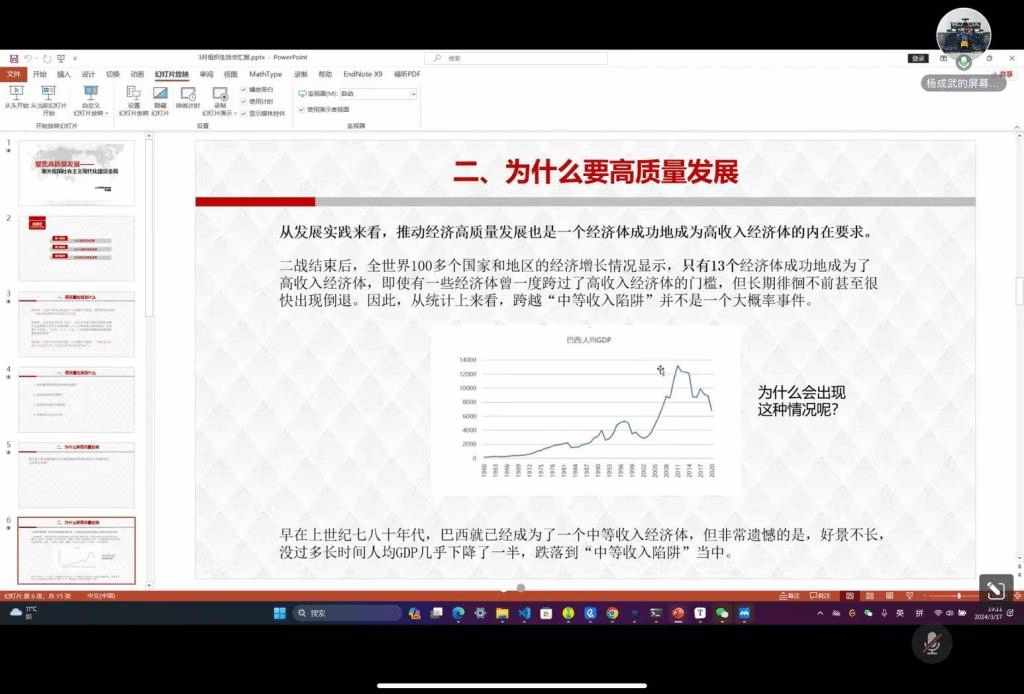This screenshot has height=694, width=1024.
Task: Open Visual Studio Code from the taskbar
Action: coord(524,612)
